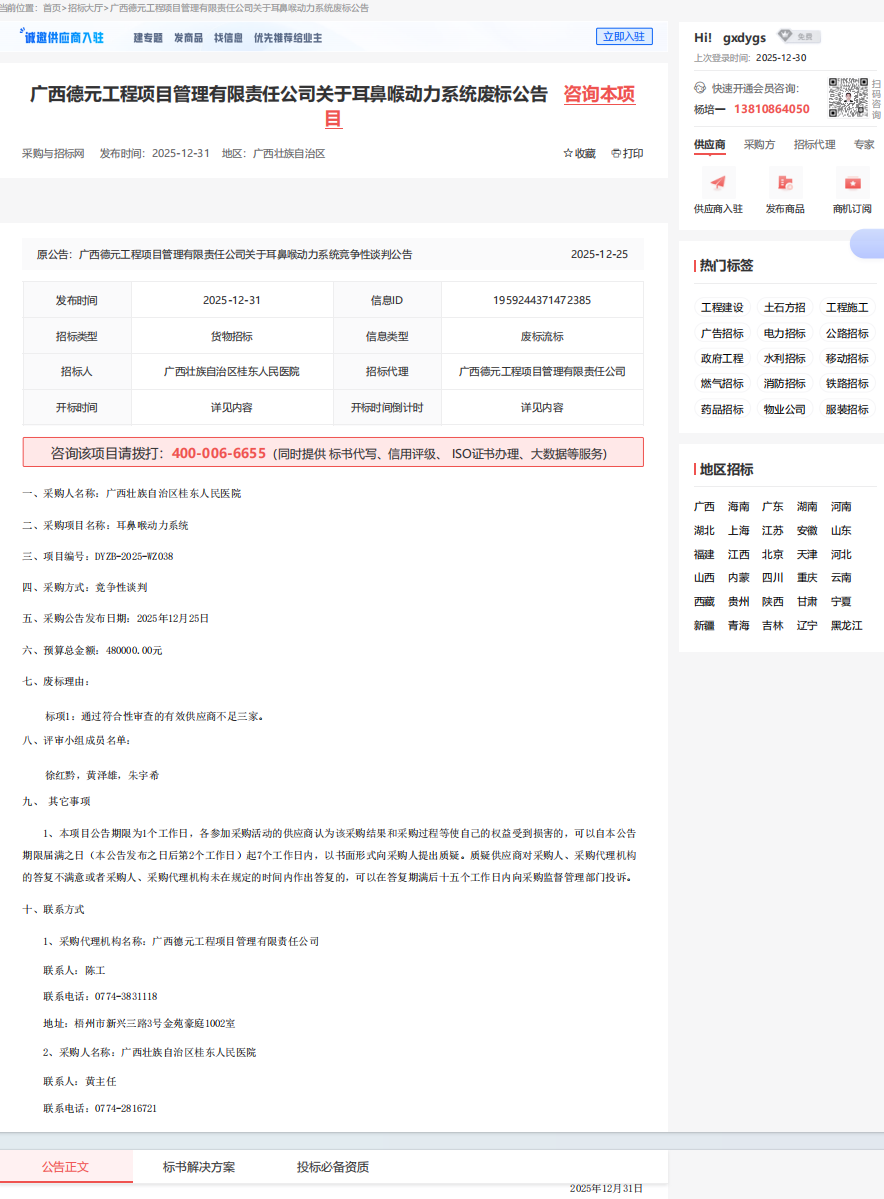Click the 立即入驻 button
884x1199 pixels.
point(624,36)
